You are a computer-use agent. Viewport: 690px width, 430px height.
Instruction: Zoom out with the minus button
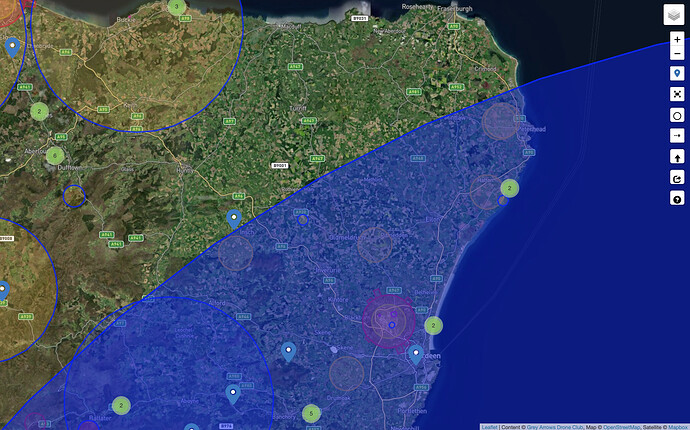click(x=677, y=53)
